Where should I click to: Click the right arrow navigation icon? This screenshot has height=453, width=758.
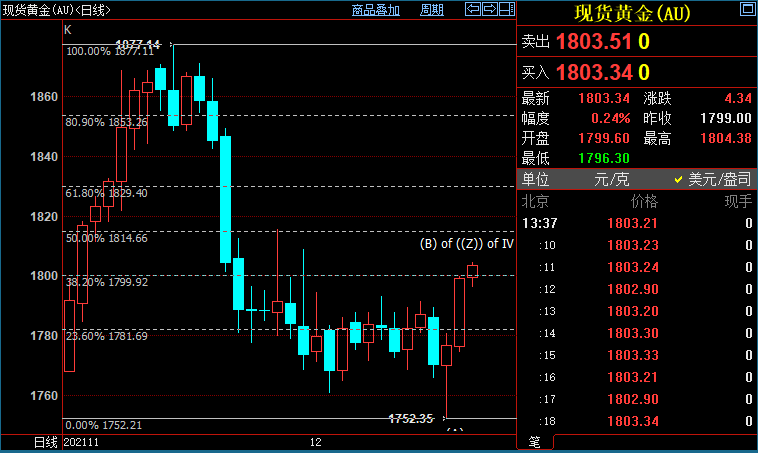tap(489, 10)
